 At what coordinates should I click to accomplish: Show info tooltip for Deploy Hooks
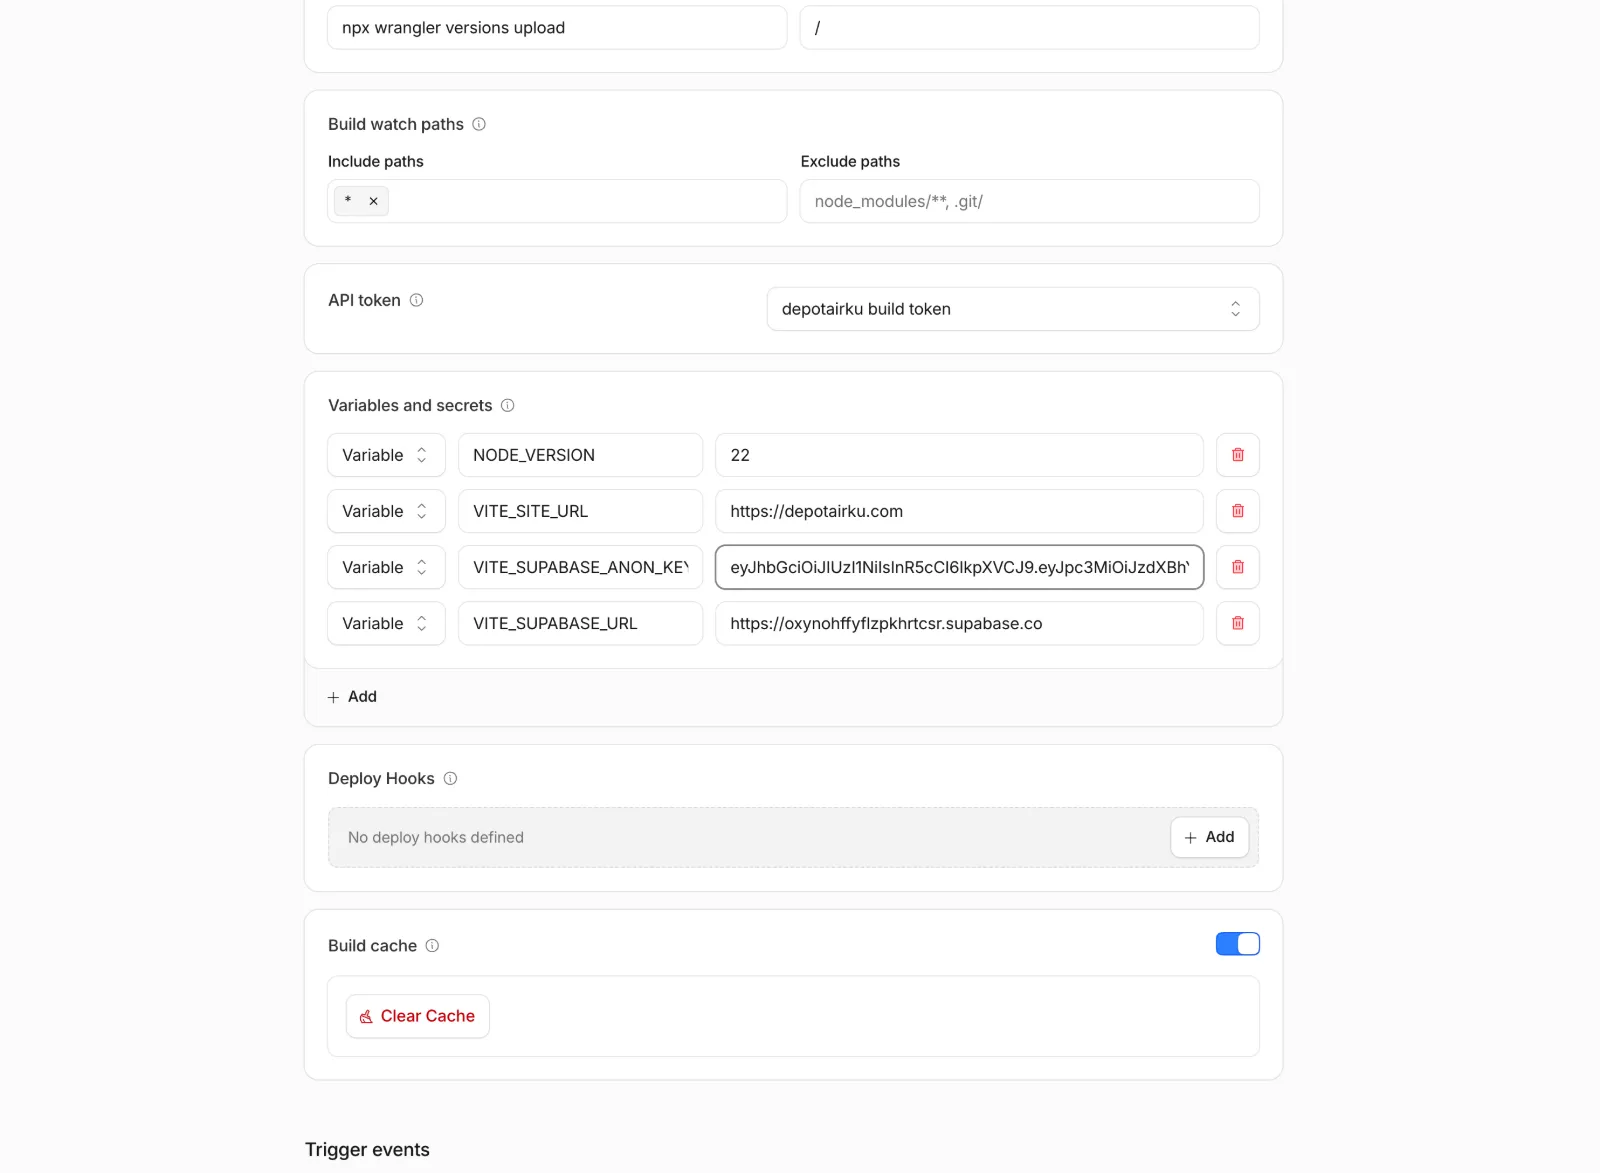[450, 778]
